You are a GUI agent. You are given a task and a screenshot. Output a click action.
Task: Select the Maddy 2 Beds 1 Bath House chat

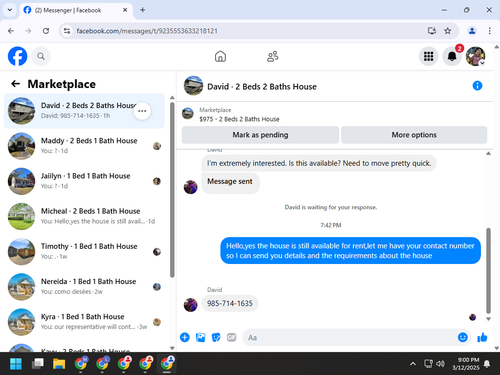tap(84, 146)
